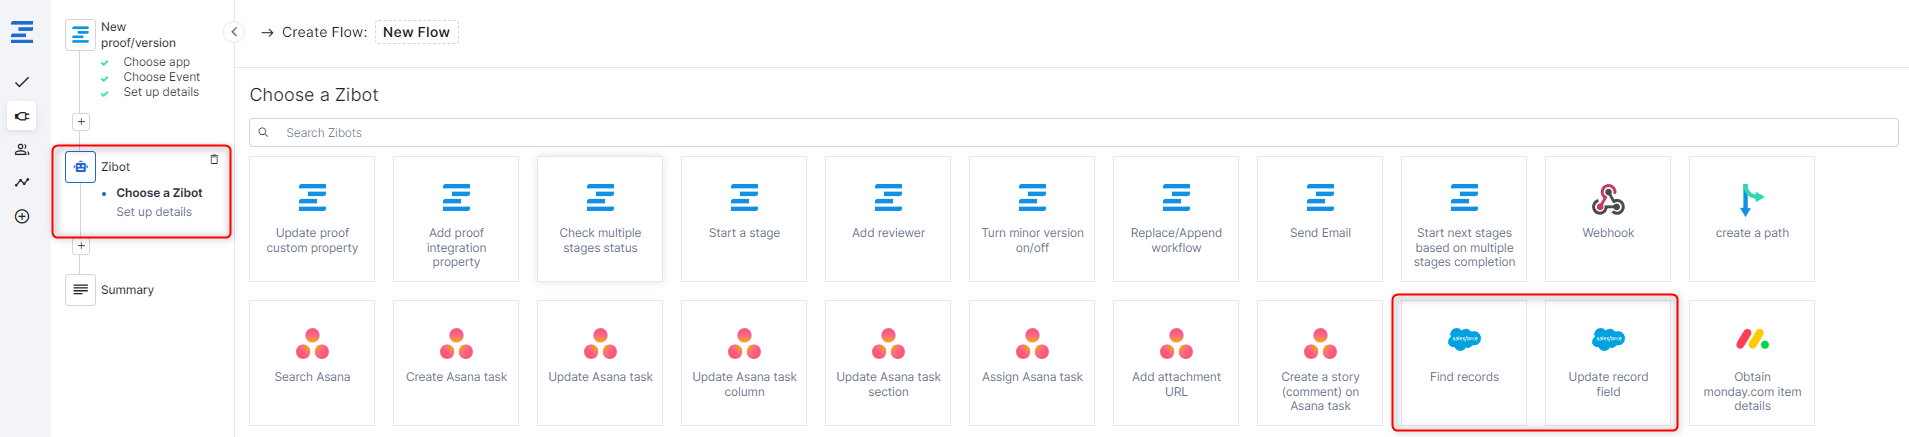Choose the Create Asana task zibot
Screen dimensions: 1909x437
click(x=456, y=362)
